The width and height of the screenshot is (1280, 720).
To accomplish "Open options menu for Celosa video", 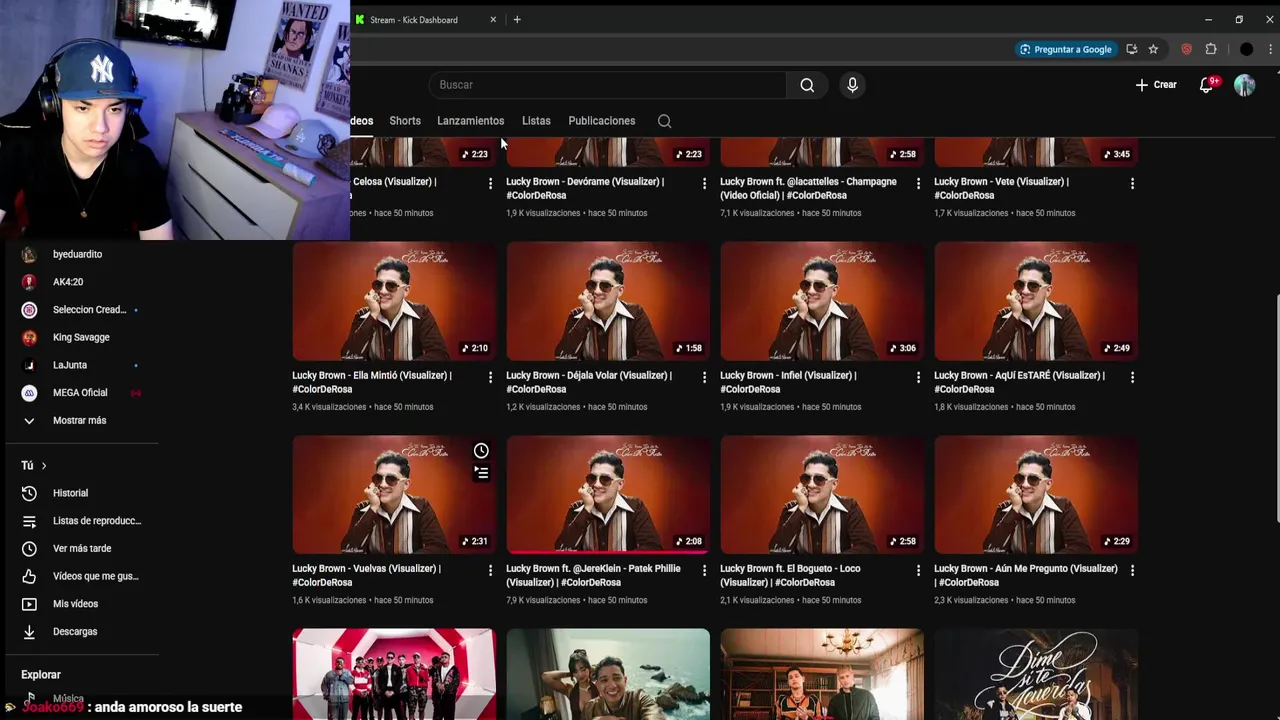I will [490, 183].
